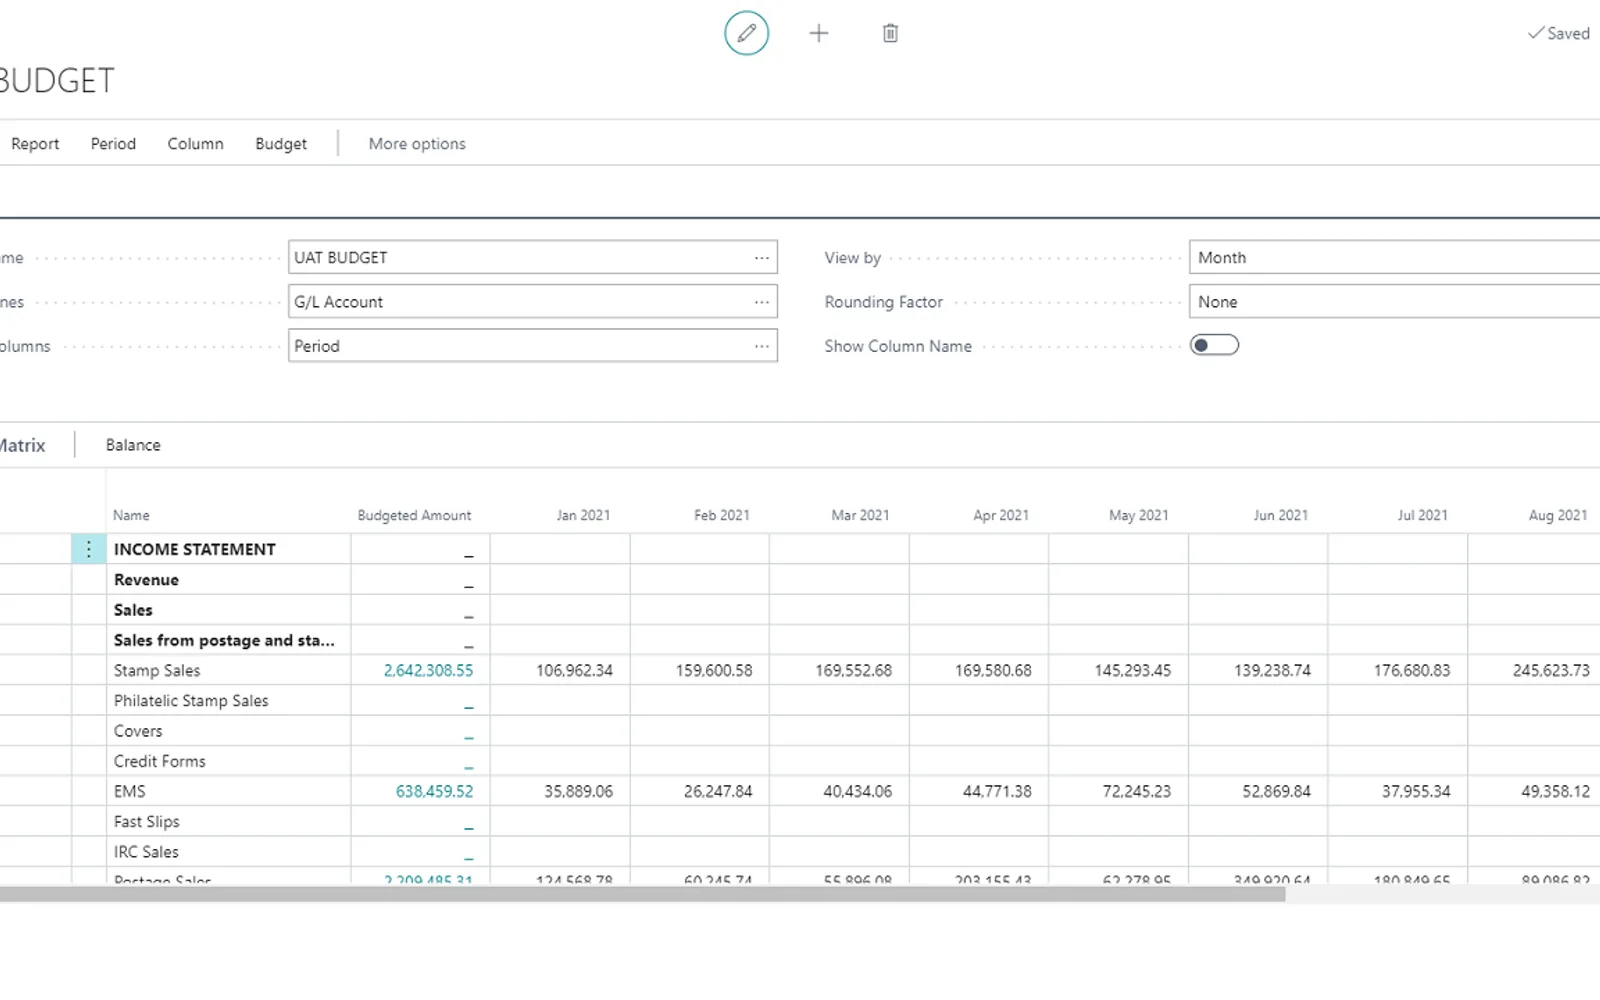Click Stamp Sales Jan 2021 value 106,962.34
Screen dimensions: 1600x1000
pos(574,670)
